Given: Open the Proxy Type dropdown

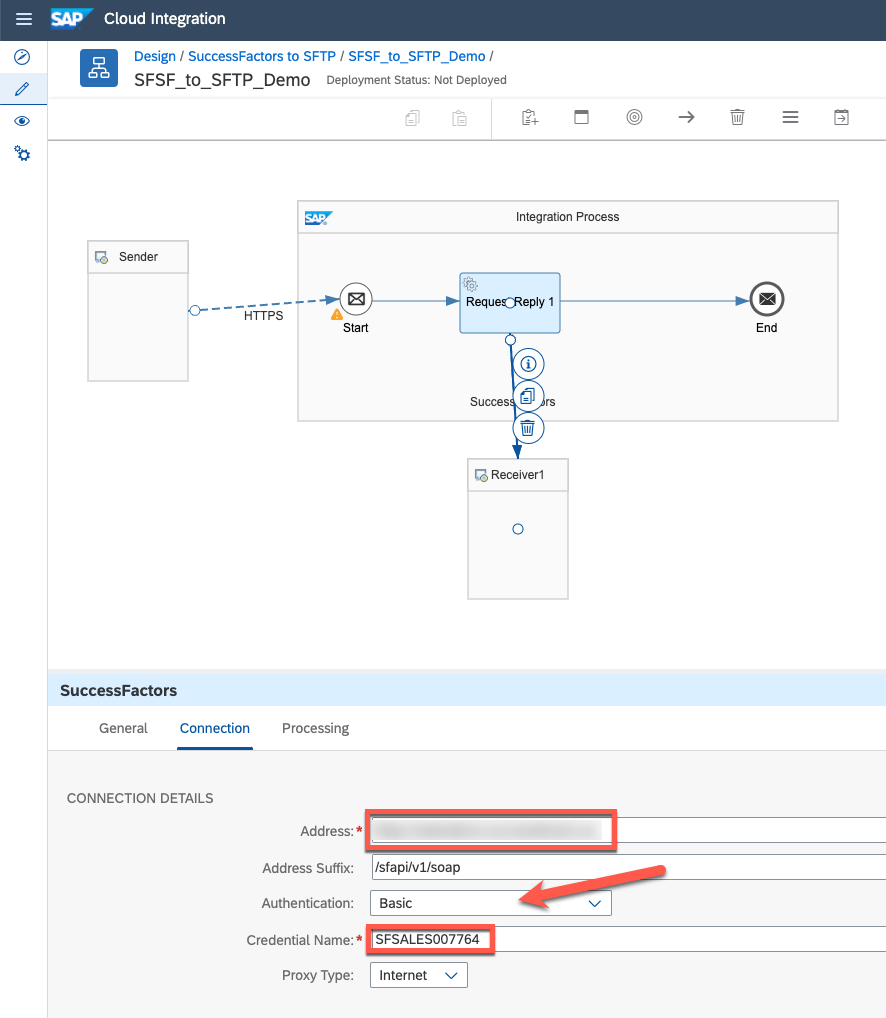Looking at the screenshot, I should (419, 975).
